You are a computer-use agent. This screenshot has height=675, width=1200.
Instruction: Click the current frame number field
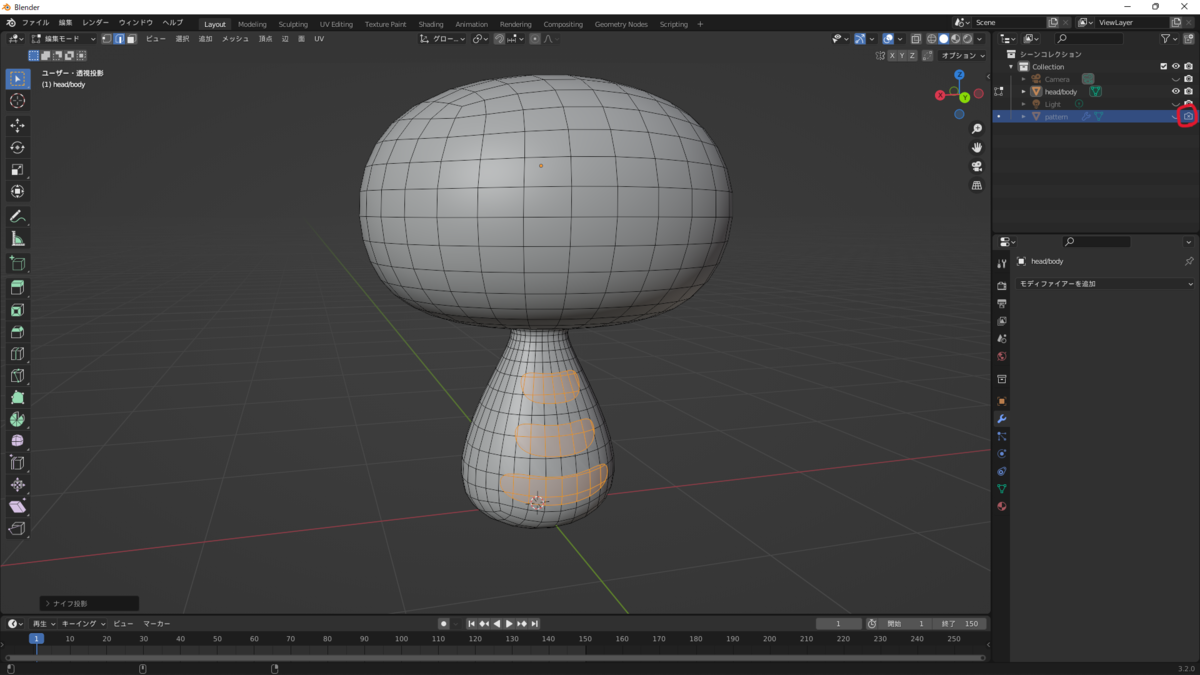[838, 624]
